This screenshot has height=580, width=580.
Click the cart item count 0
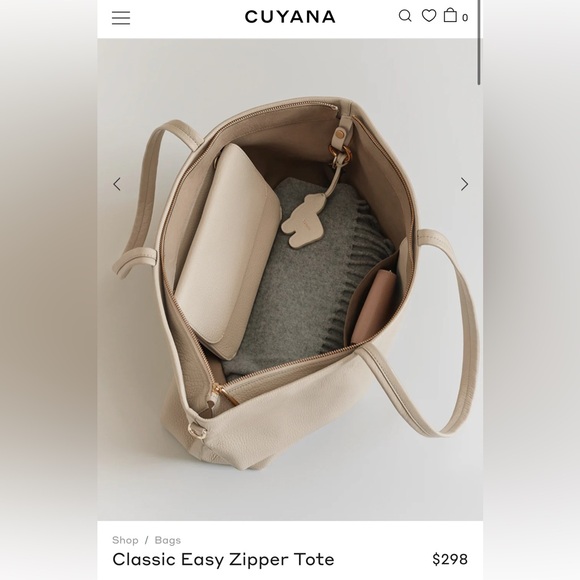tap(465, 17)
